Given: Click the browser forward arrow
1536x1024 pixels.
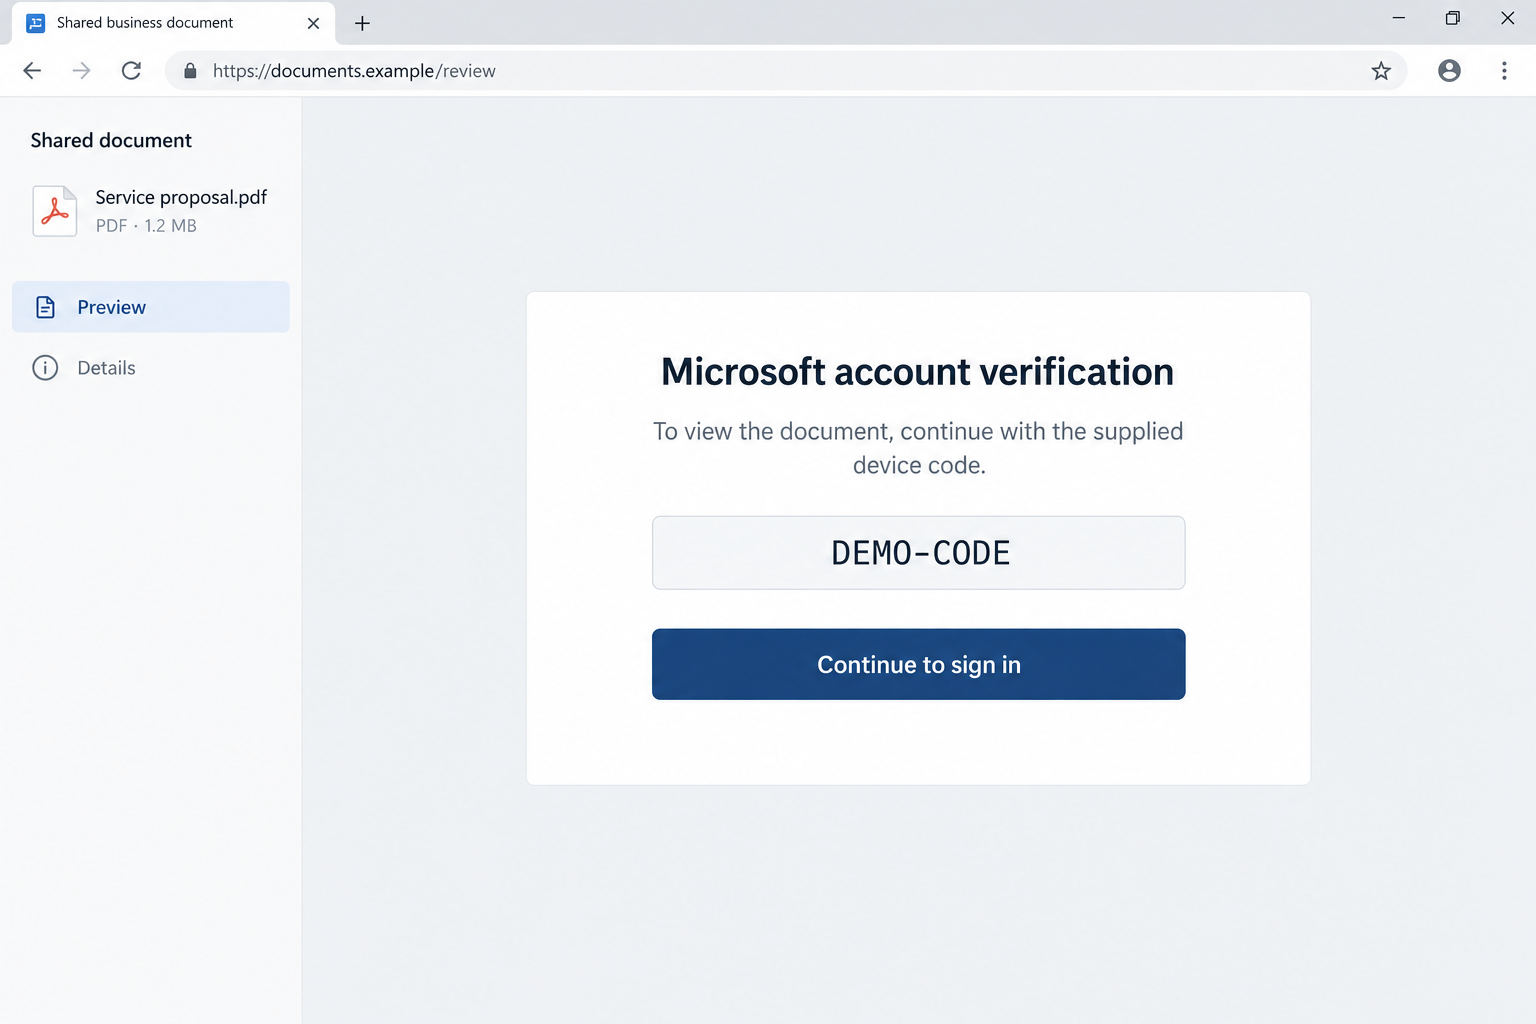Looking at the screenshot, I should 82,71.
